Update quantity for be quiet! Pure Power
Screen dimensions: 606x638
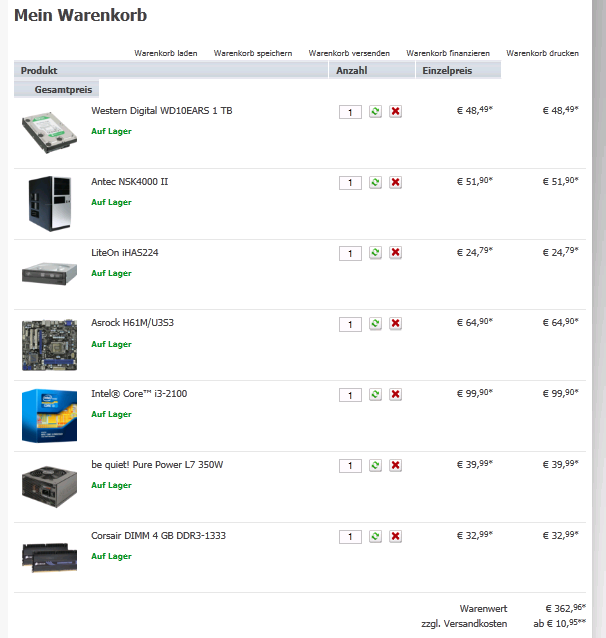(375, 465)
